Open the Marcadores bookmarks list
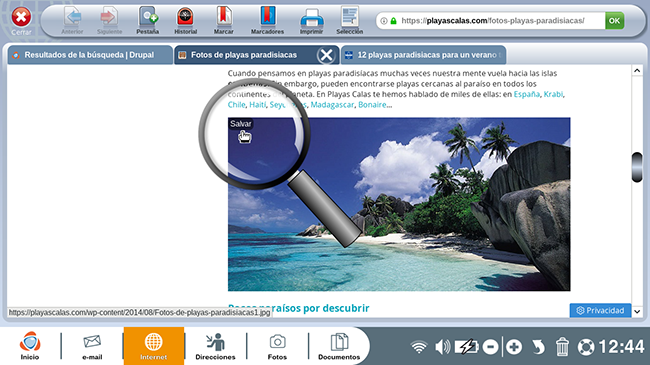The width and height of the screenshot is (650, 365). tap(267, 20)
